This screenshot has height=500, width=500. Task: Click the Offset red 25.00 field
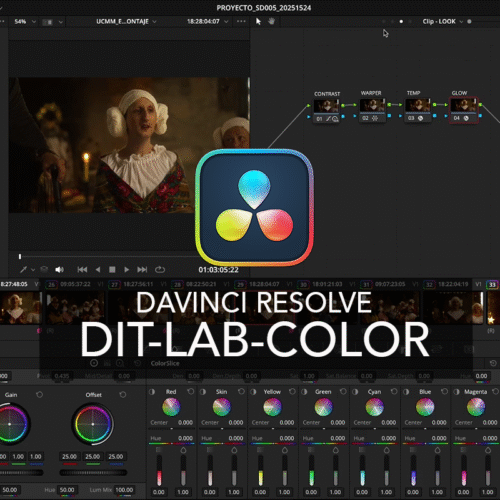click(x=69, y=456)
